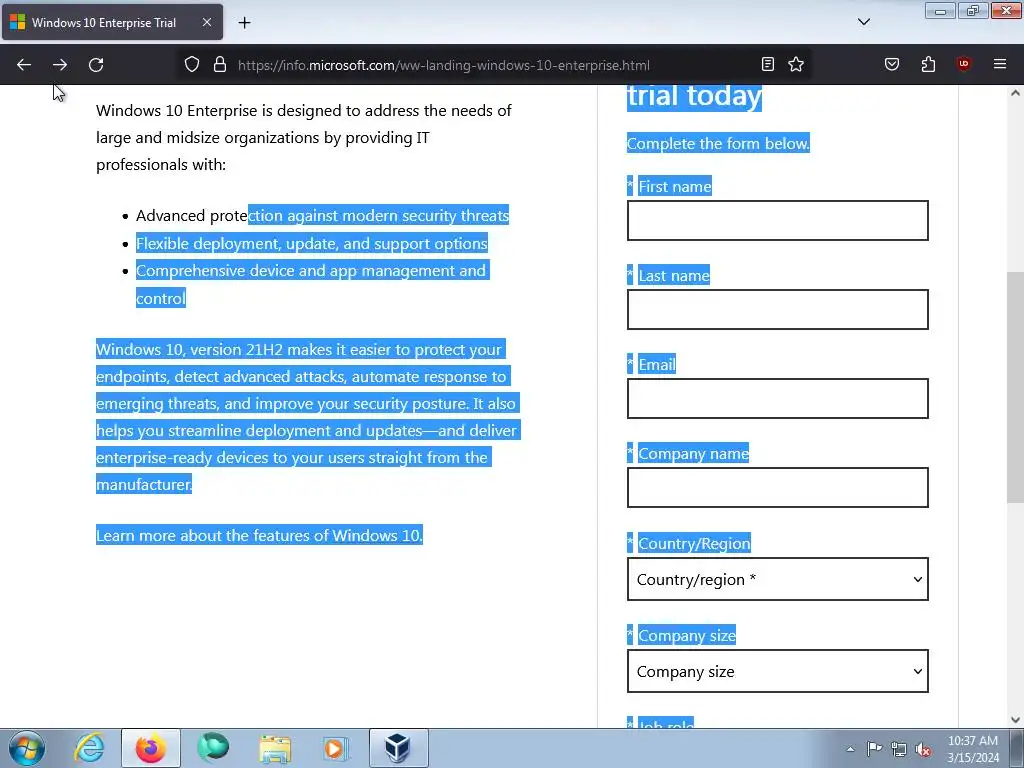Open Firefox application menu
1024x768 pixels.
pyautogui.click(x=1000, y=64)
